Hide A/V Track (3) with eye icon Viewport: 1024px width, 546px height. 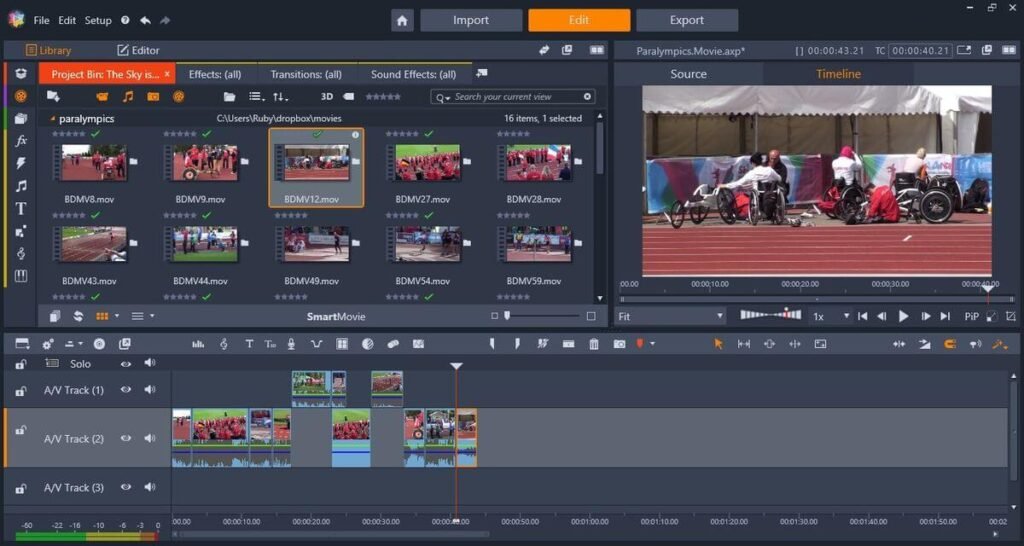click(125, 487)
